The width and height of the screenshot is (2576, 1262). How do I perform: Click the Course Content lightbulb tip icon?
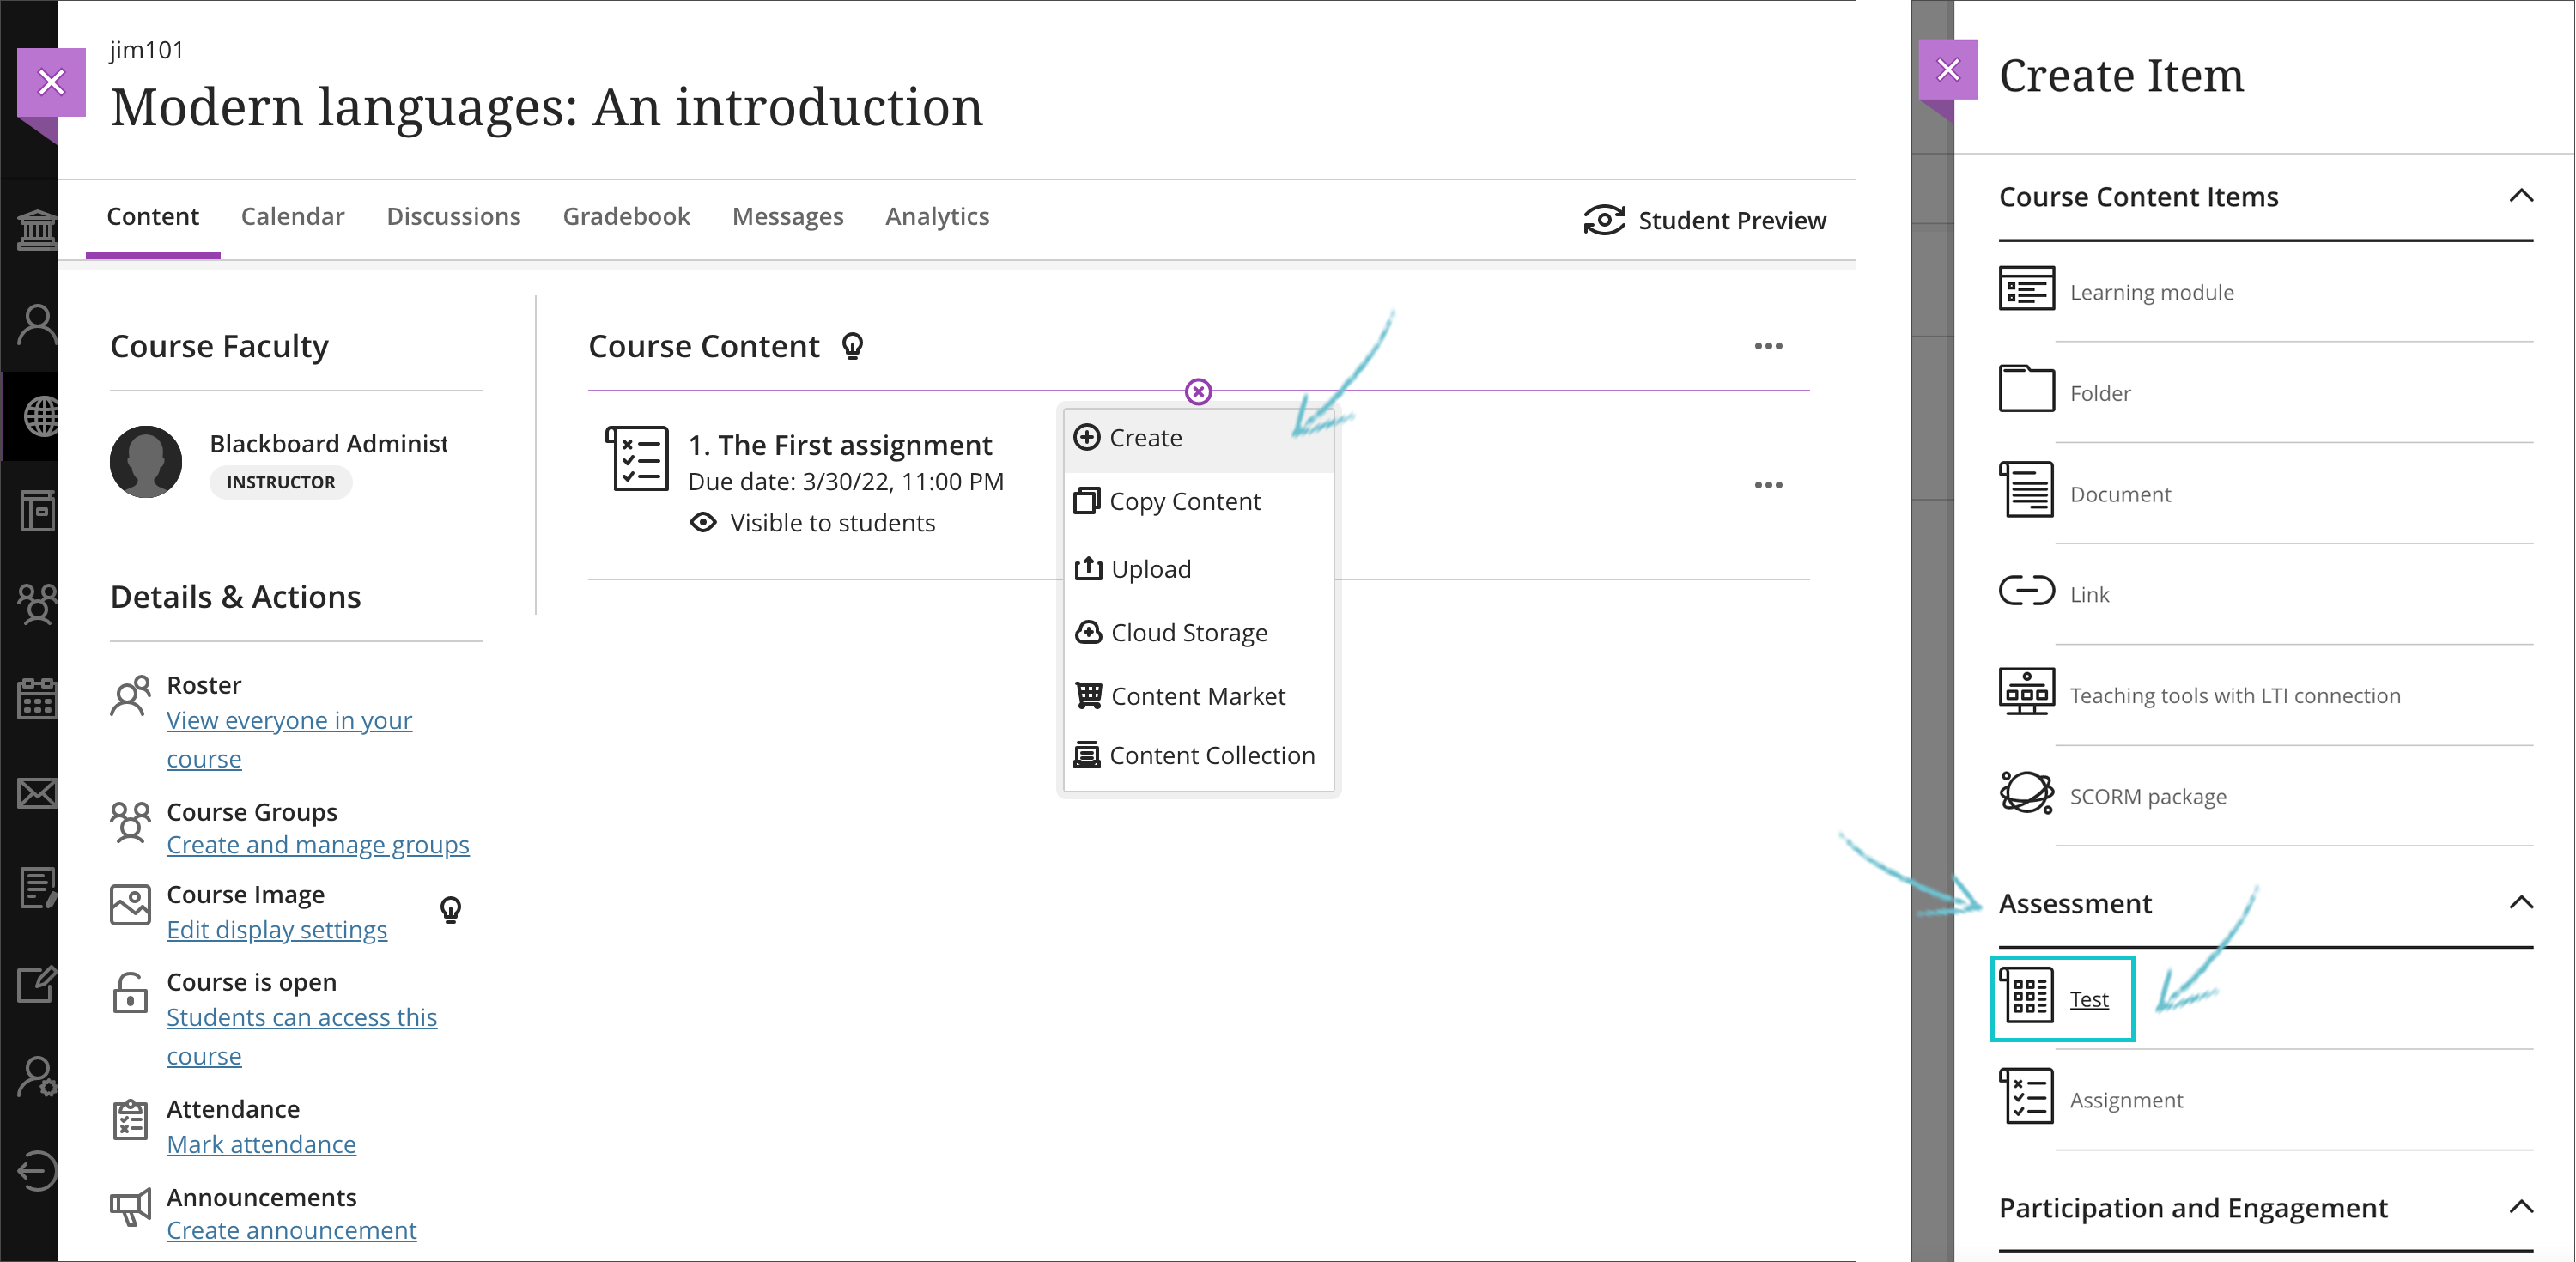(852, 346)
